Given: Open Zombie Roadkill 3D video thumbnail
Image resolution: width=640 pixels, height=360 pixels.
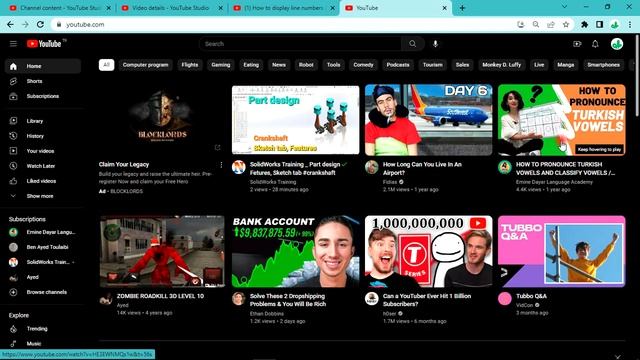Looking at the screenshot, I should [x=162, y=251].
